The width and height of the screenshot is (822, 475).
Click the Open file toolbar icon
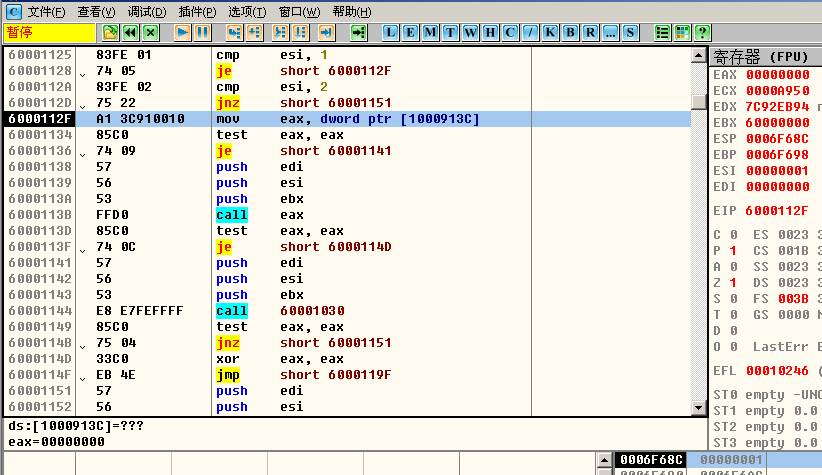tap(110, 33)
